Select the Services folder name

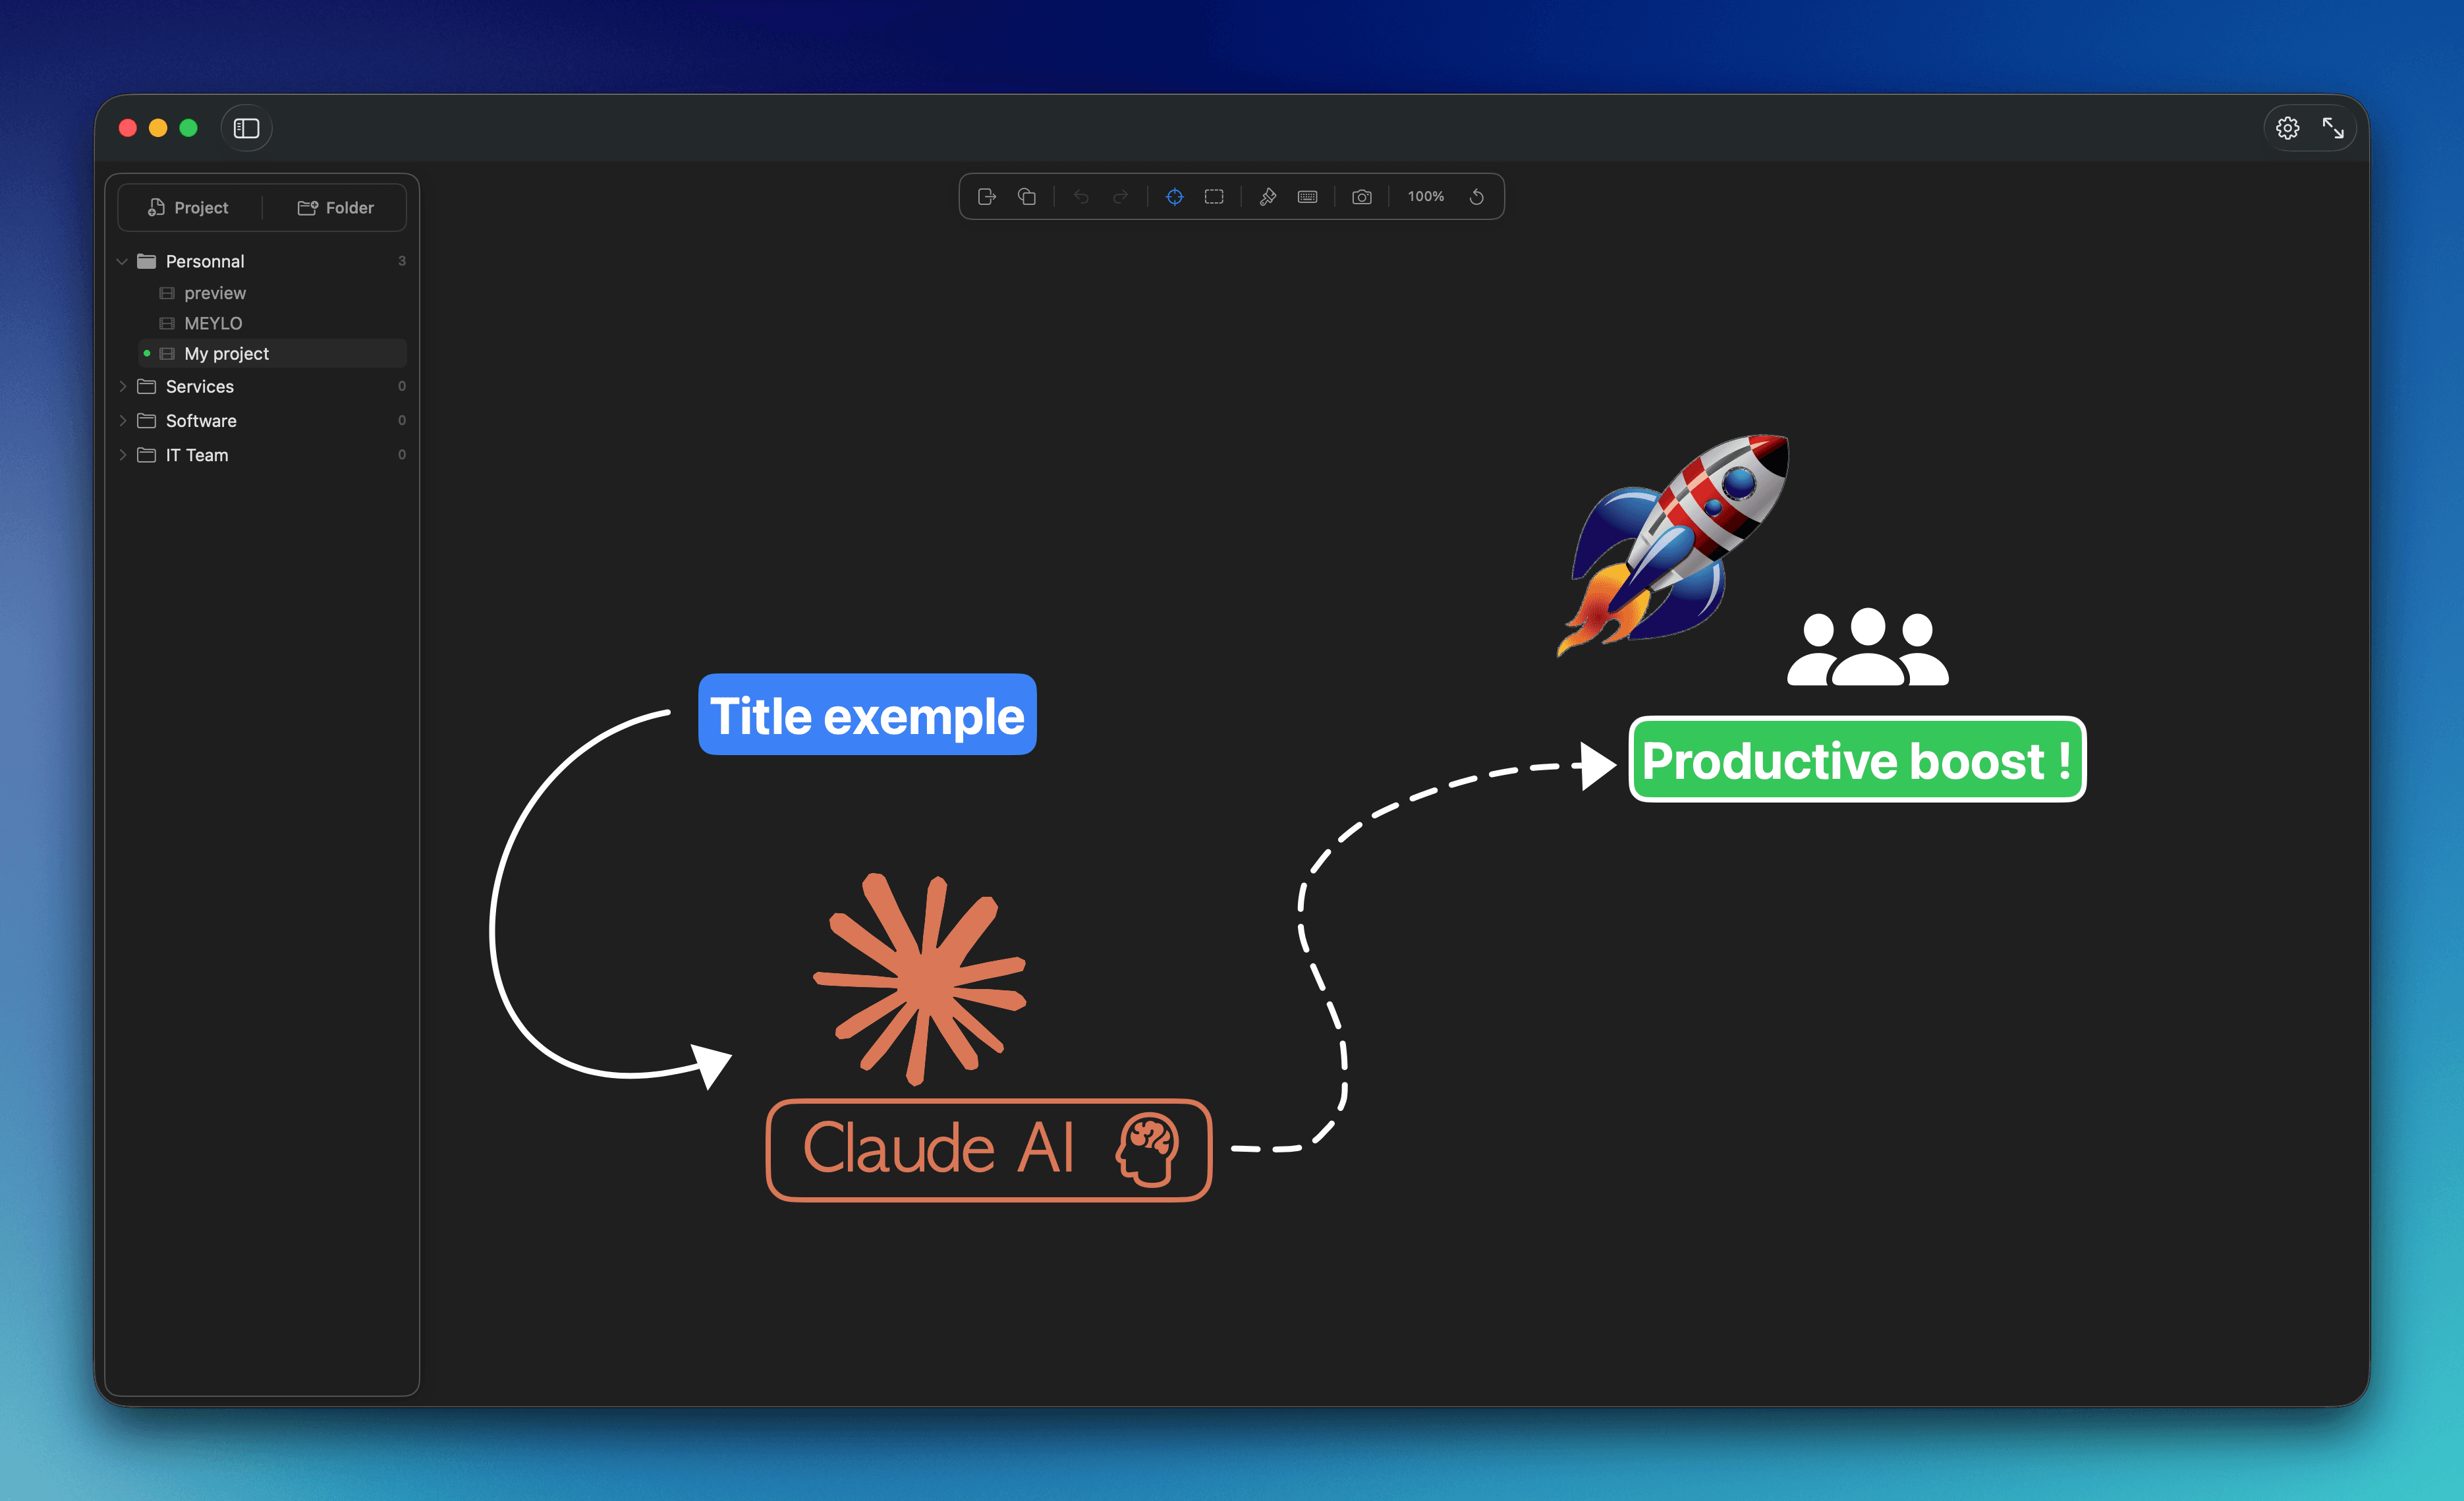click(x=200, y=386)
